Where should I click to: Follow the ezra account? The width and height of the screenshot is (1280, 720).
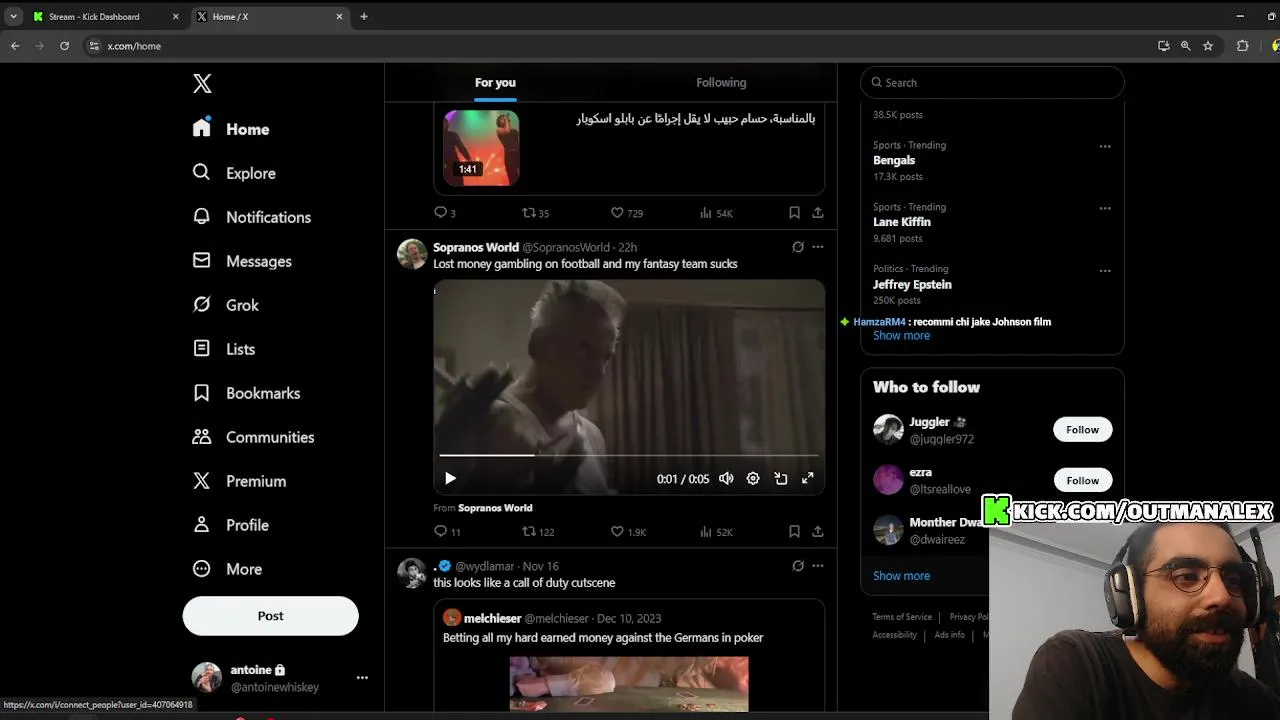(1082, 481)
